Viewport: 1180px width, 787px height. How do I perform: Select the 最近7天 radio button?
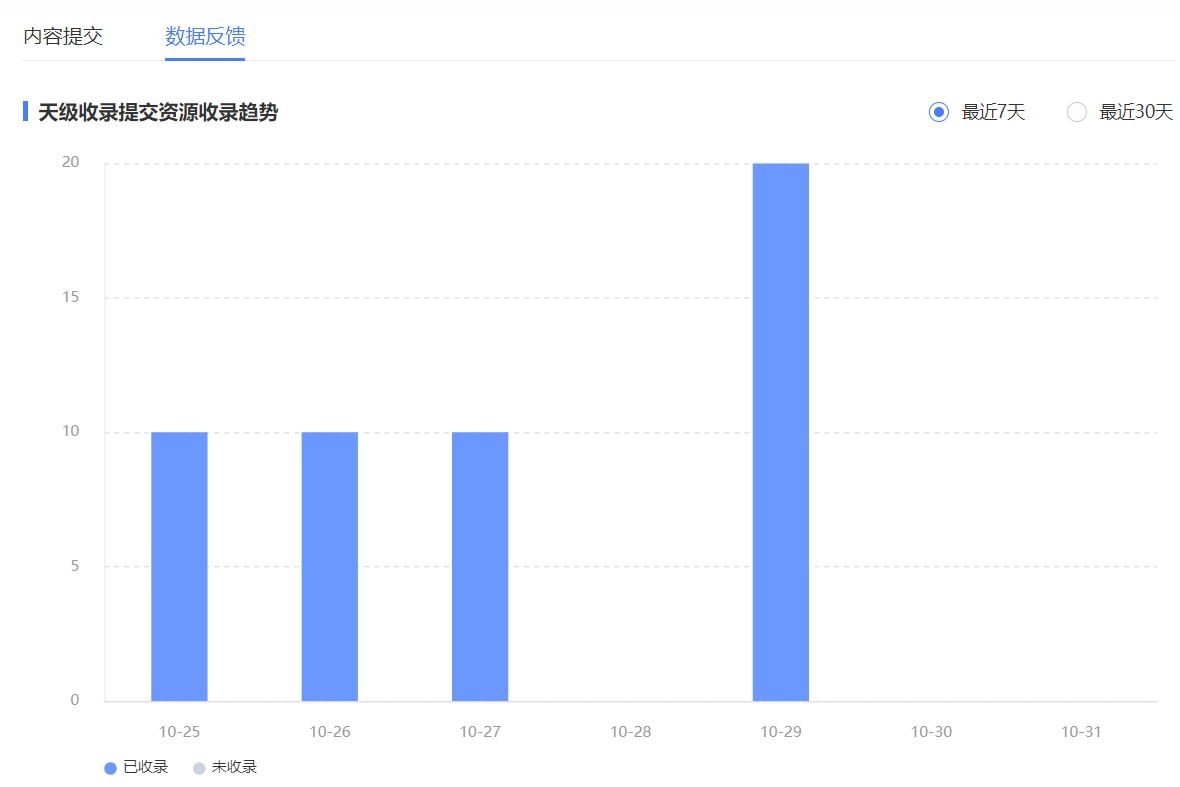tap(938, 112)
